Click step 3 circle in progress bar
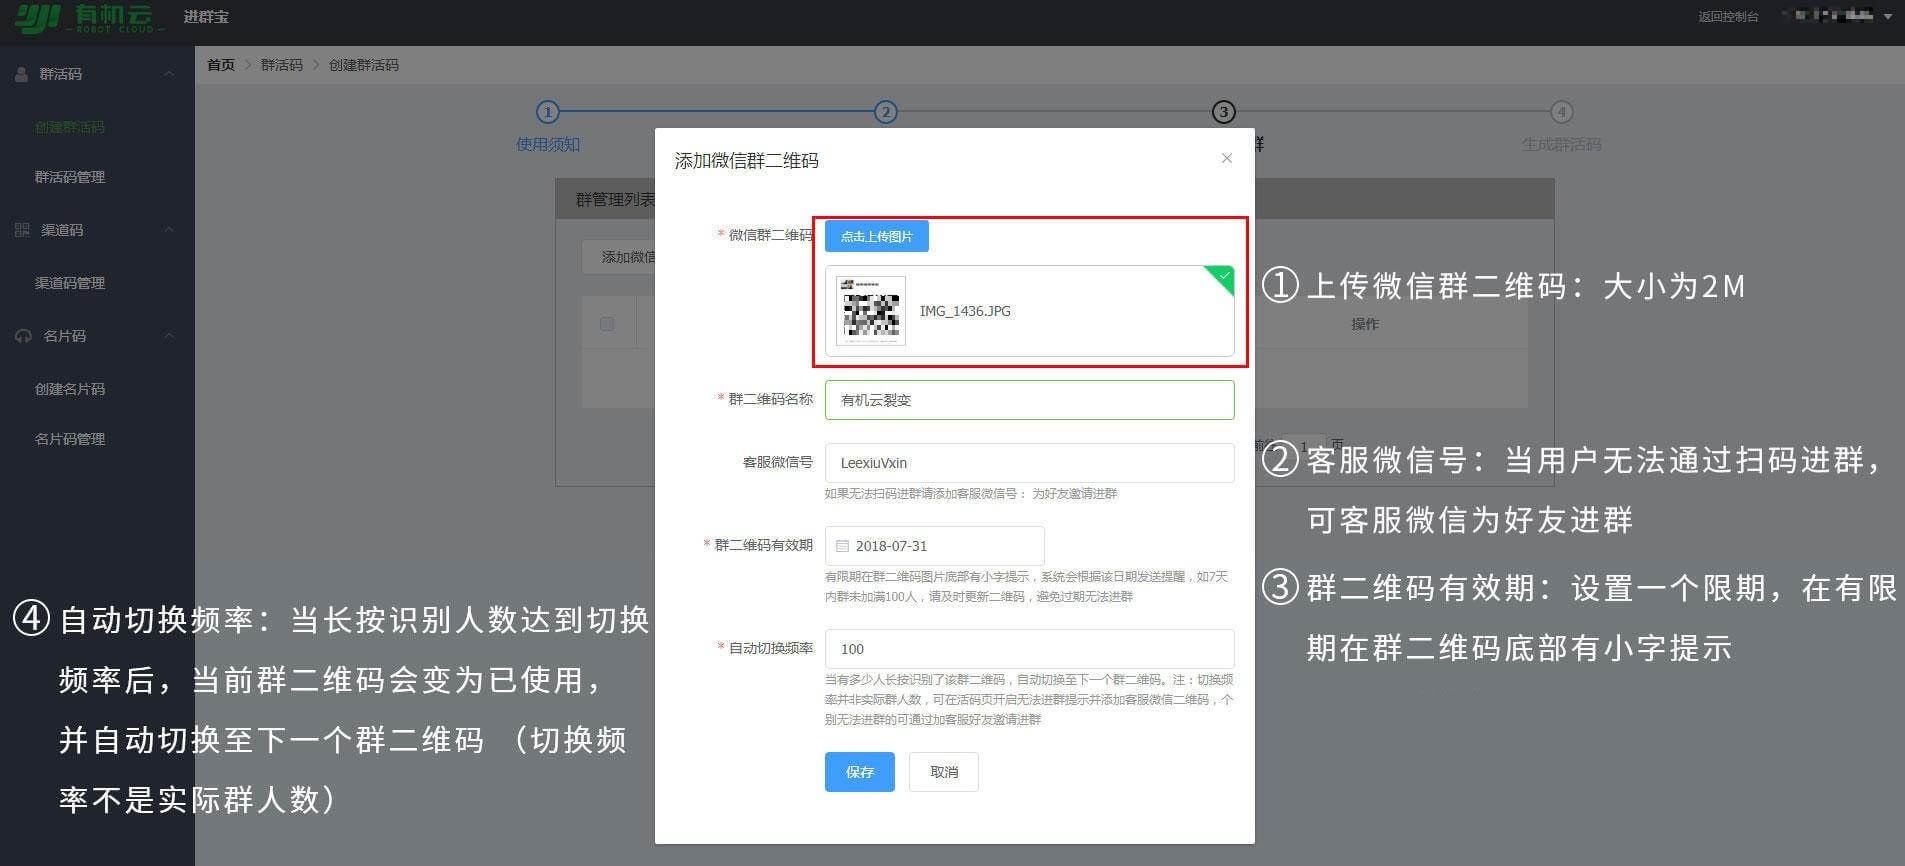 1223,112
